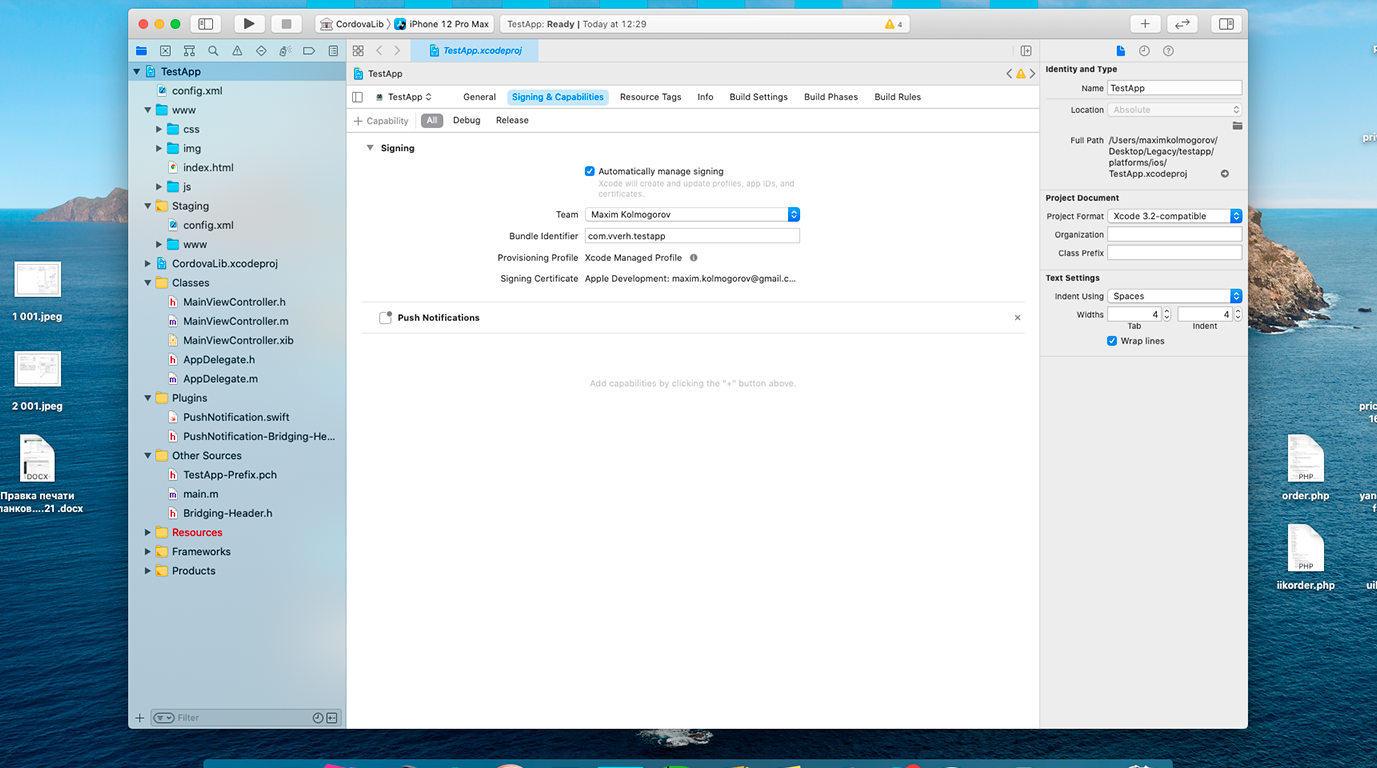
Task: Open the Team dropdown
Action: [x=692, y=215]
